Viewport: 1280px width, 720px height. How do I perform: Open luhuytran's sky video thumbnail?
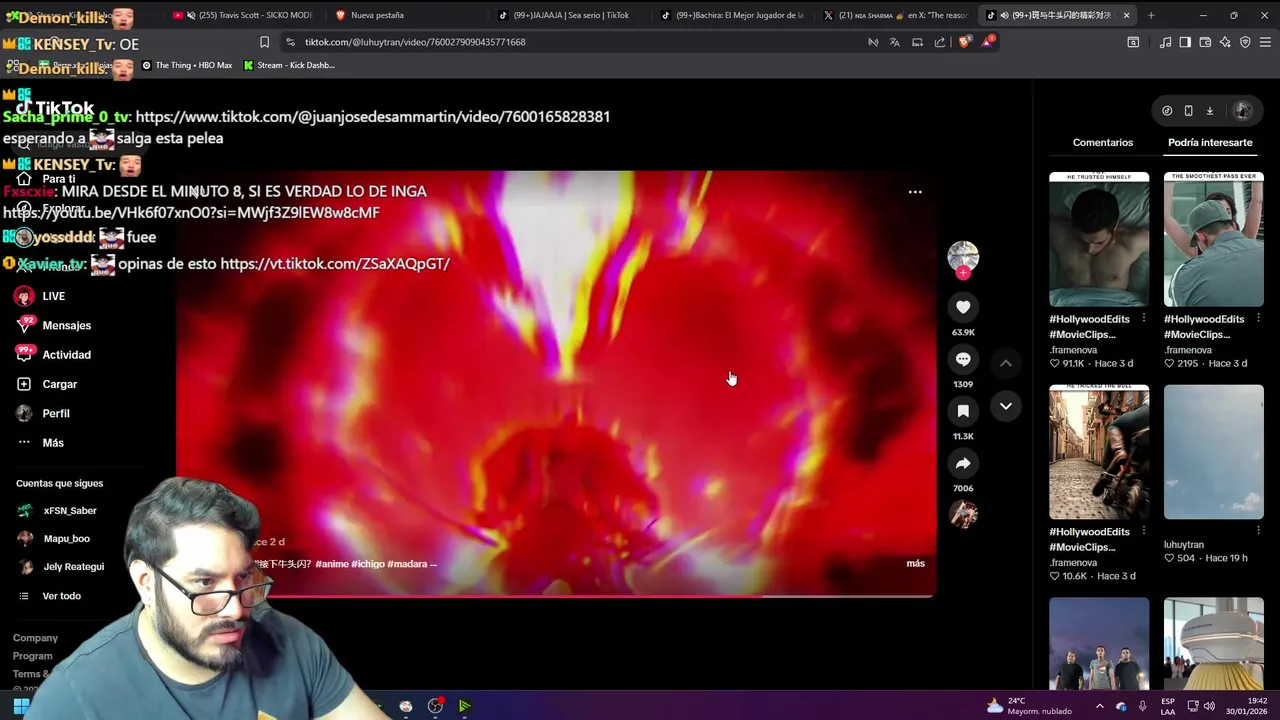[x=1214, y=452]
